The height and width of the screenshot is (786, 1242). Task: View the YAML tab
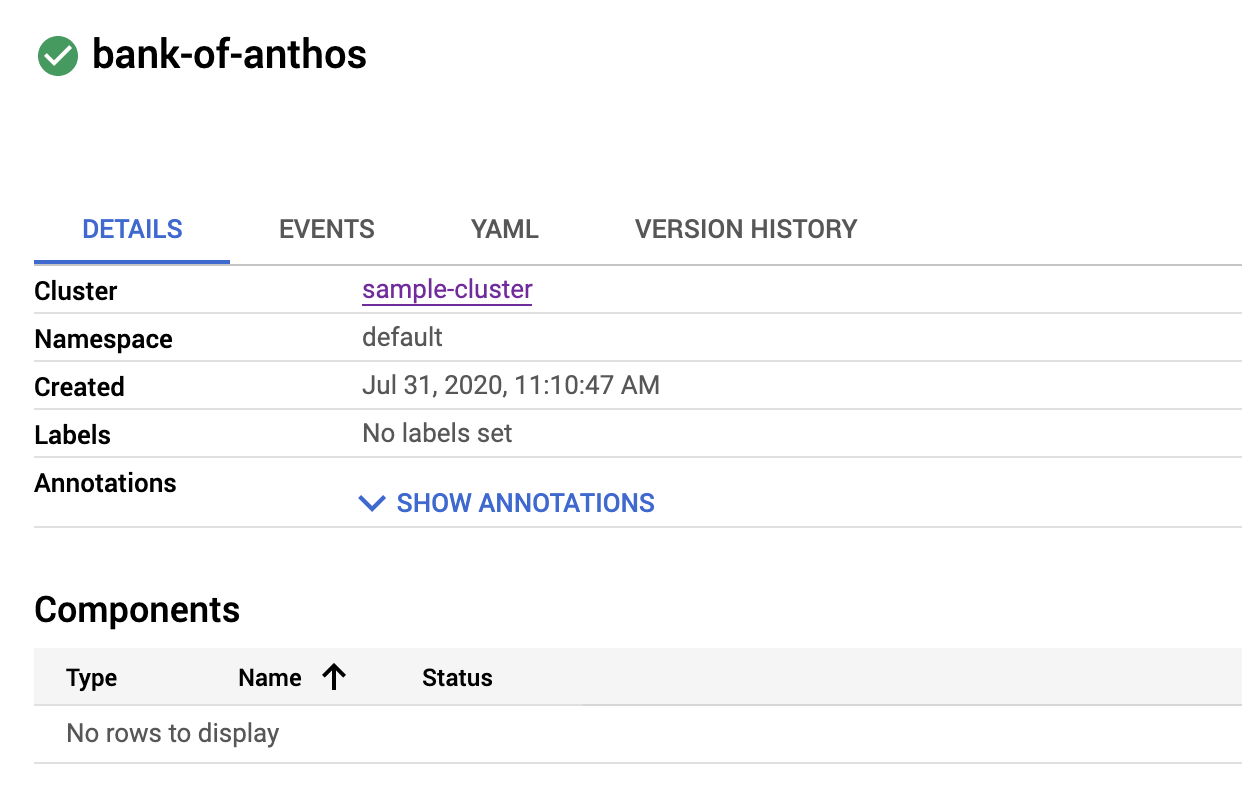tap(505, 229)
